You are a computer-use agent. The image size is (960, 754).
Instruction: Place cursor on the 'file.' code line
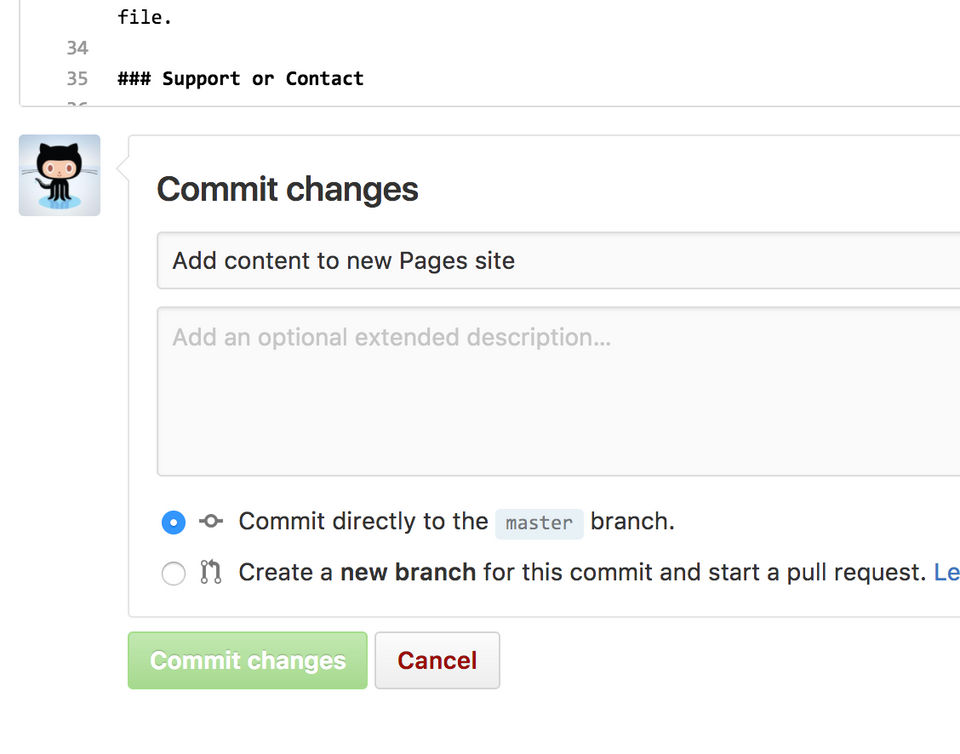(x=145, y=17)
